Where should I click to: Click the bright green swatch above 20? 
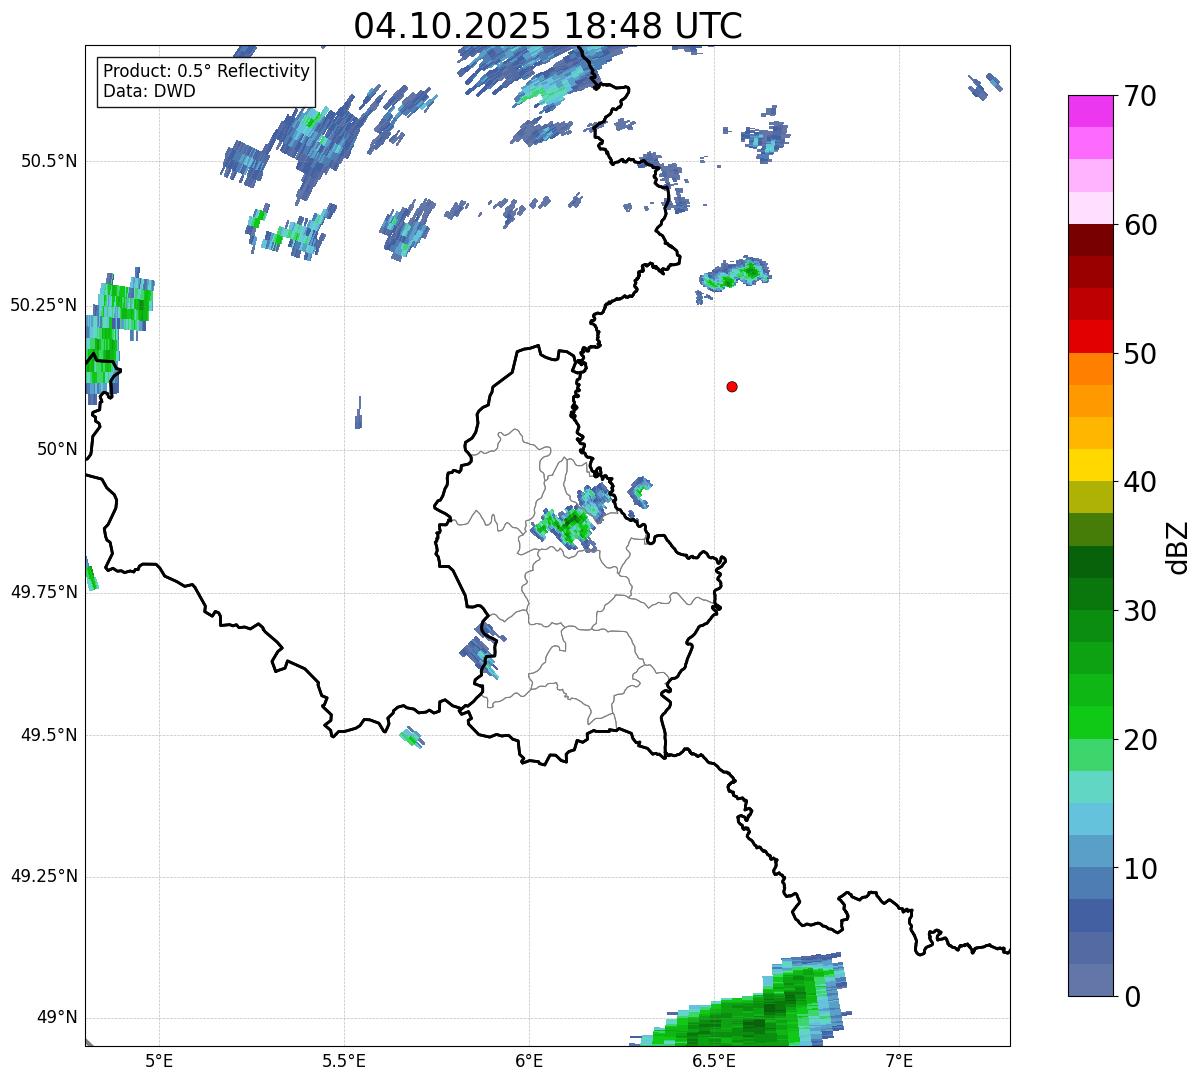point(1090,722)
